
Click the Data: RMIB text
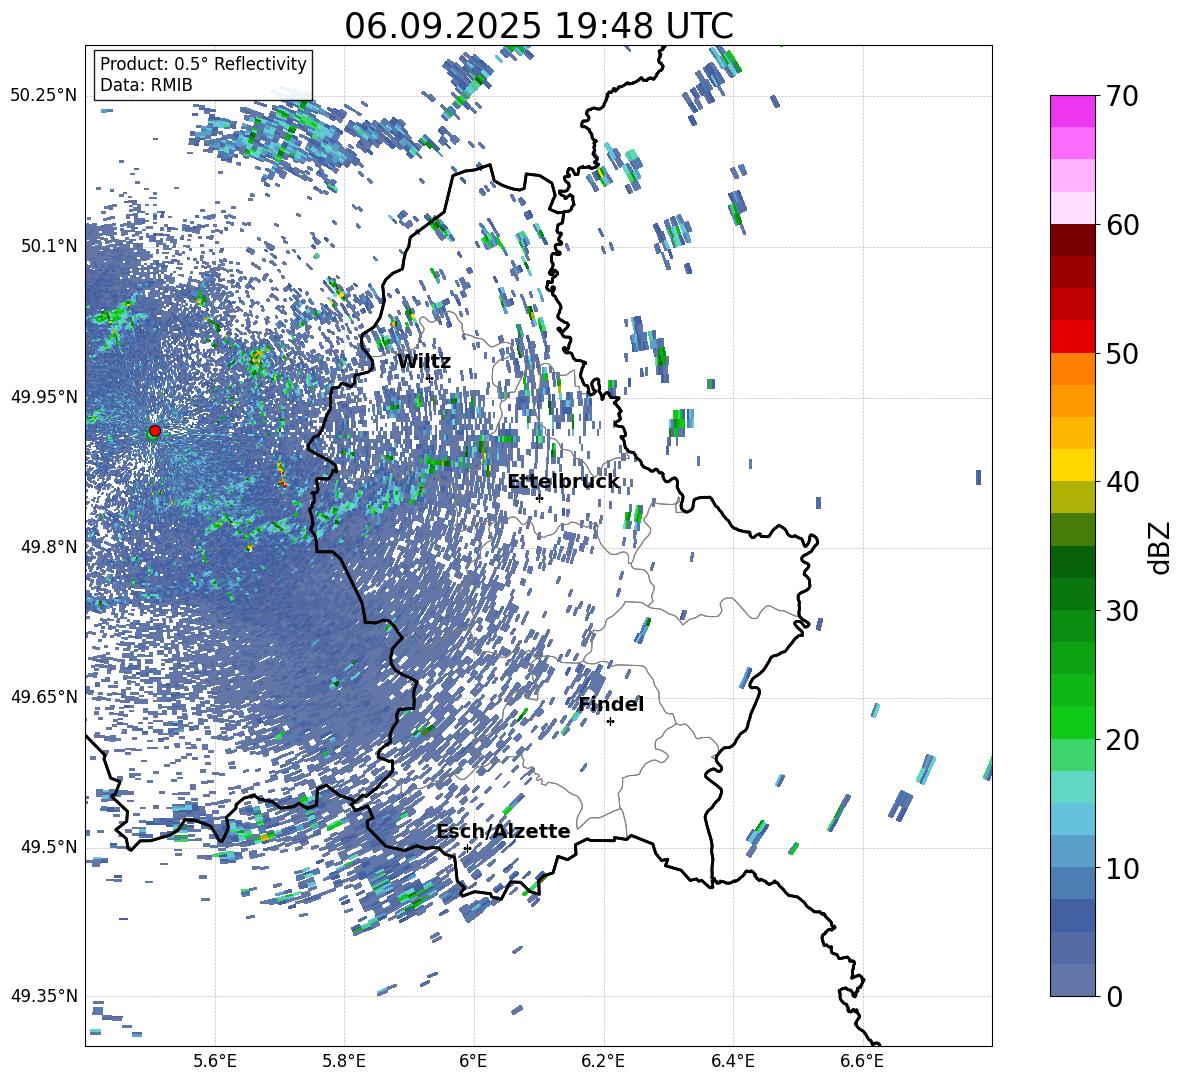point(146,85)
